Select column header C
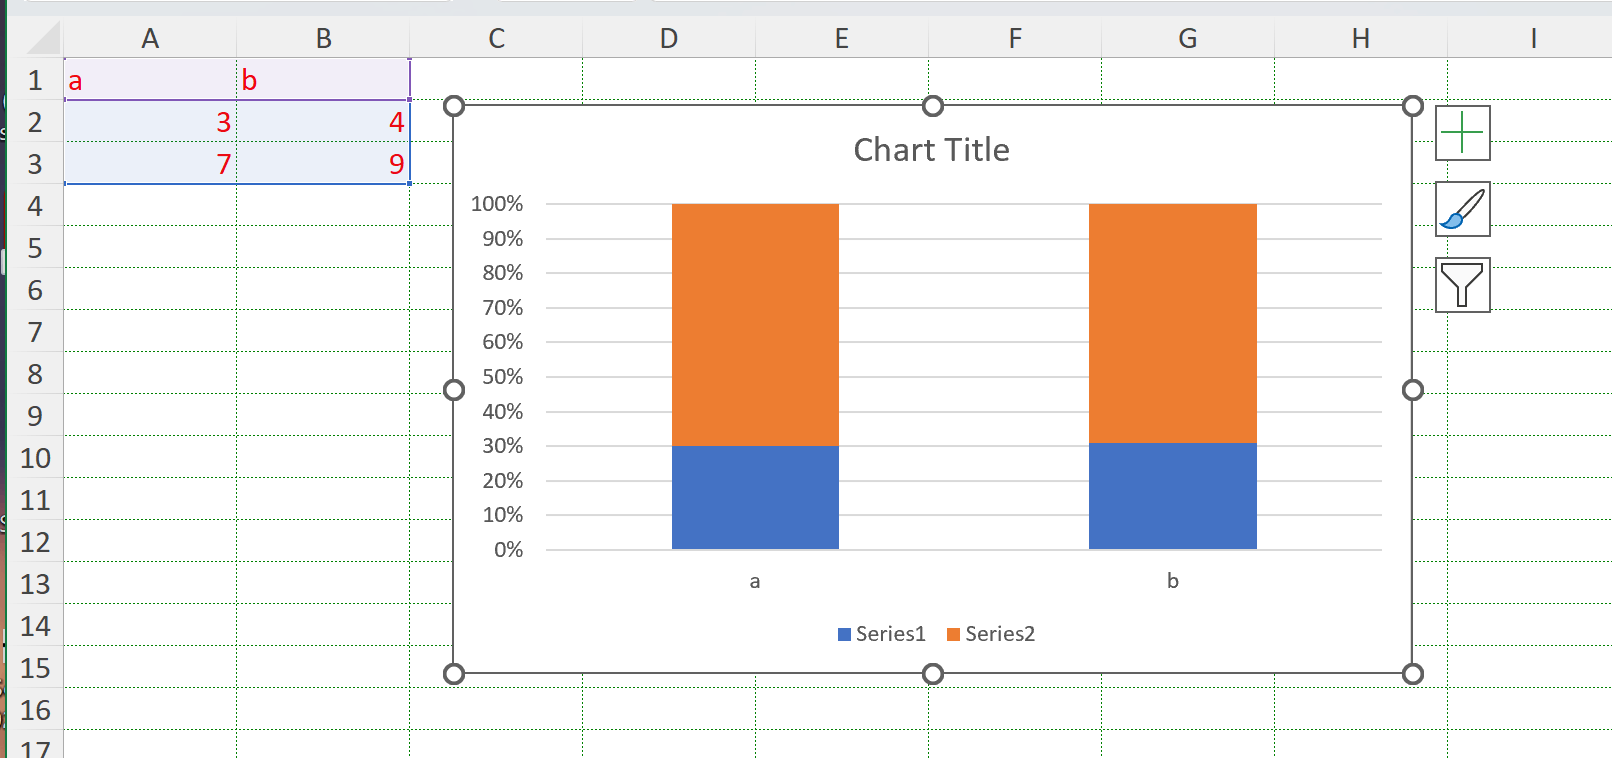Screen dimensions: 1612x758 (496, 38)
